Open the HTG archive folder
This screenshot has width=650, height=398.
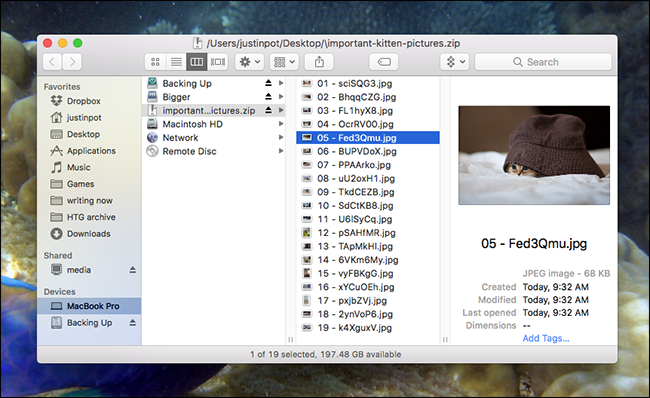click(89, 217)
